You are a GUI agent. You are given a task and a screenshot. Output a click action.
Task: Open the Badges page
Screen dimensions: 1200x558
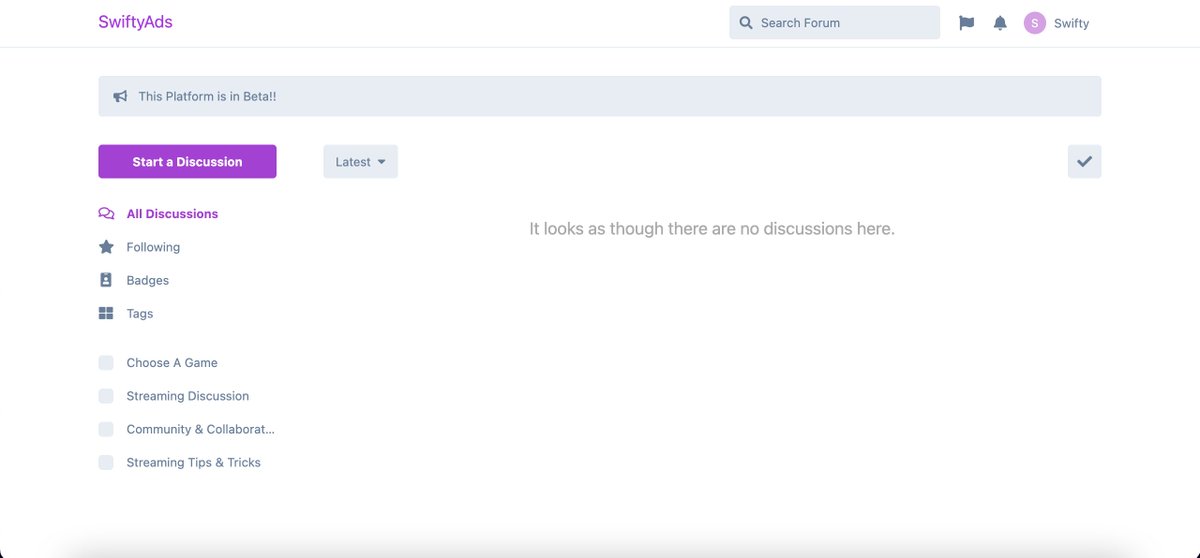coord(147,280)
